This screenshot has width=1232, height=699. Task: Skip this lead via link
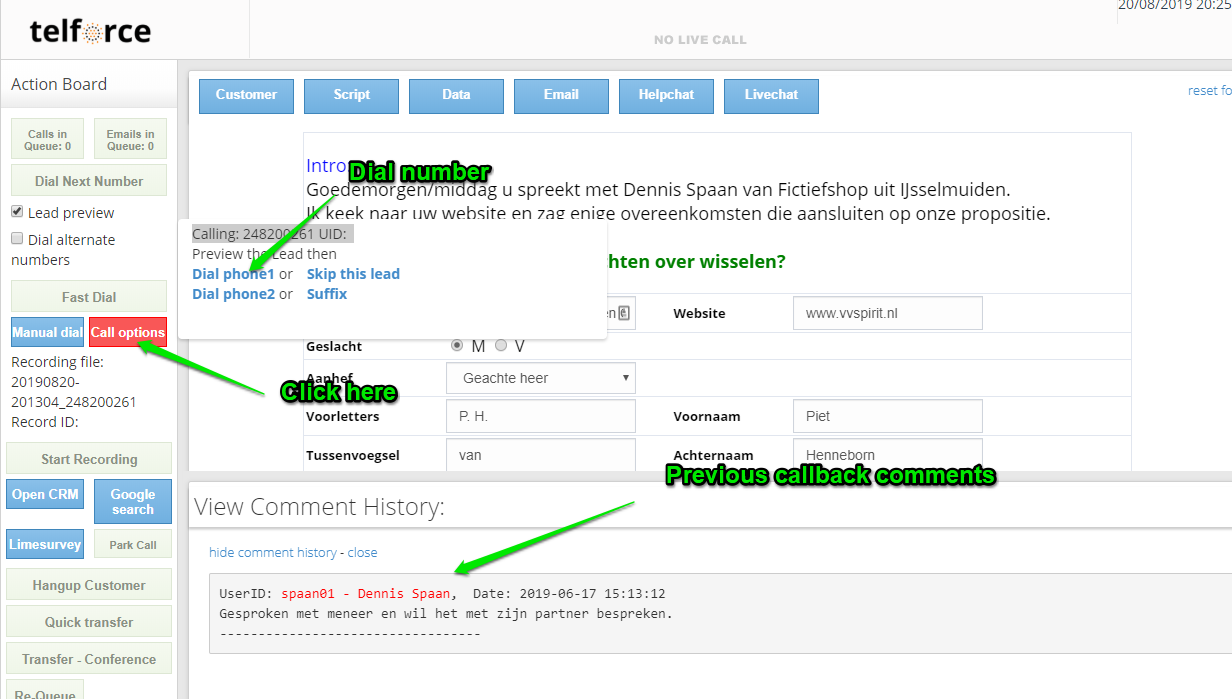353,274
